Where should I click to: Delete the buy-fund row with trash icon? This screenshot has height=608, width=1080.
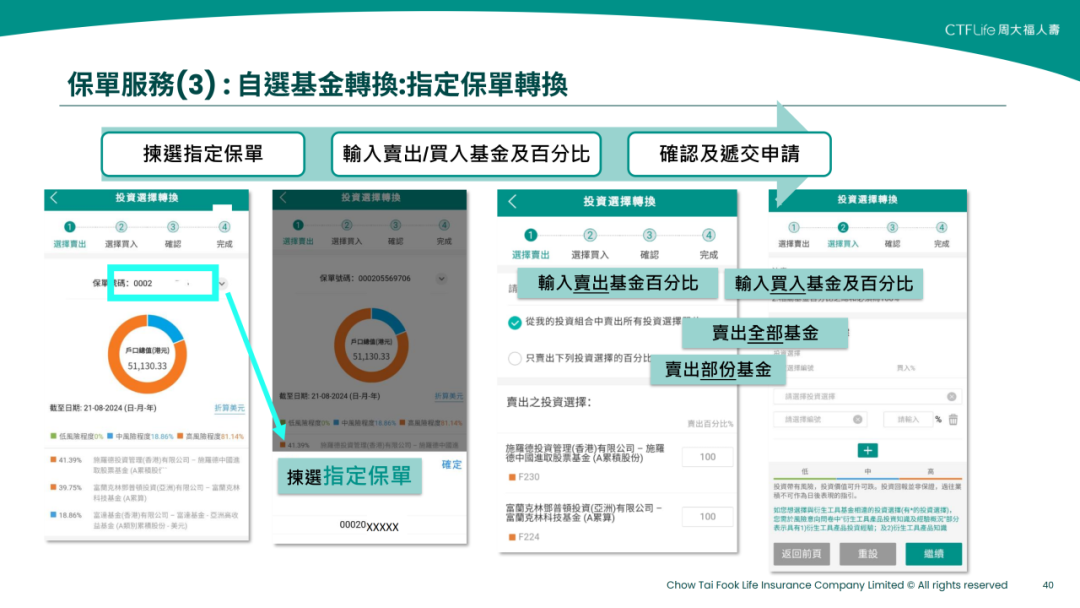pyautogui.click(x=953, y=419)
